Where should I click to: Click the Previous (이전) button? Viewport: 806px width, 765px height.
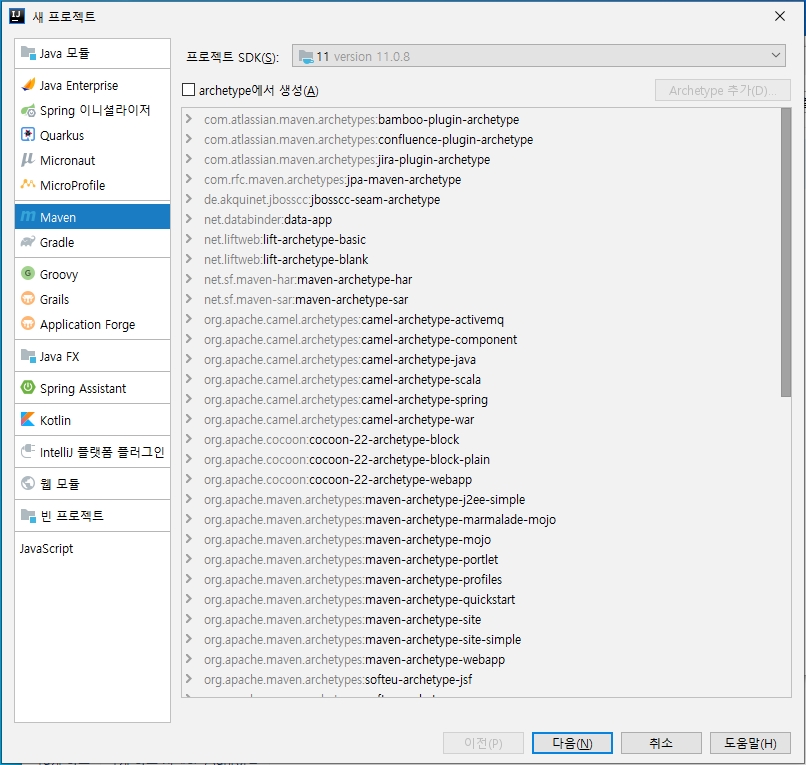[483, 743]
